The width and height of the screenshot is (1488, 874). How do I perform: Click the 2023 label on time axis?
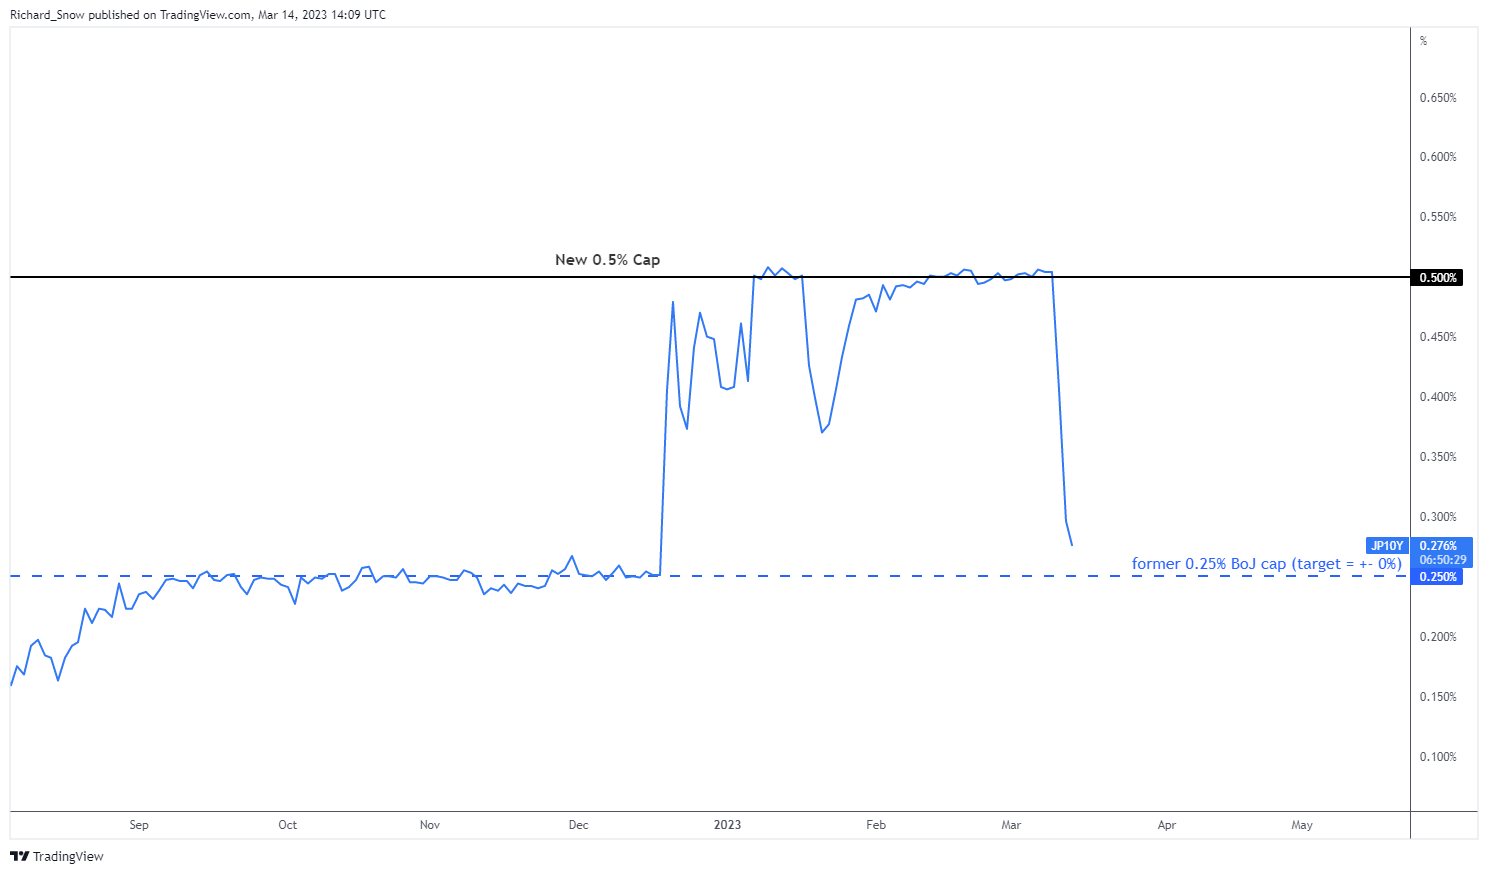pyautogui.click(x=727, y=825)
